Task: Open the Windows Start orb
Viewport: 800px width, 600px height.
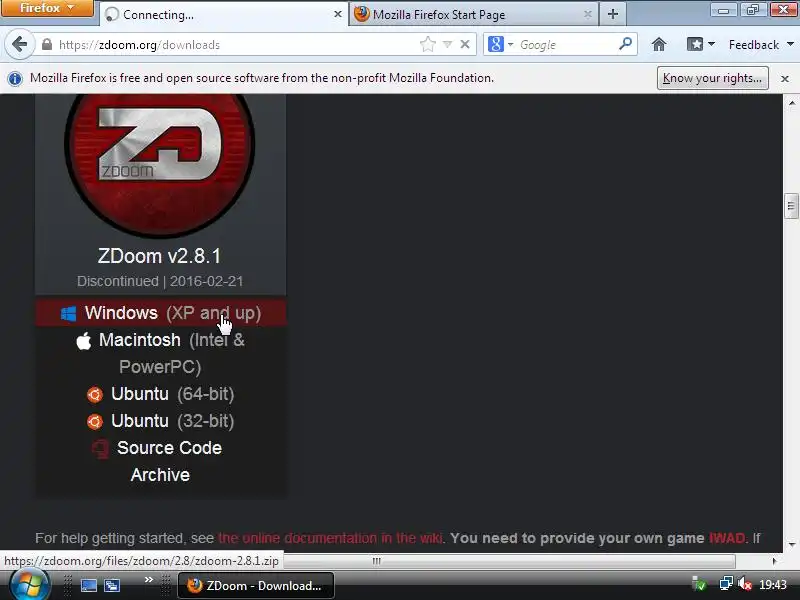Action: (29, 585)
